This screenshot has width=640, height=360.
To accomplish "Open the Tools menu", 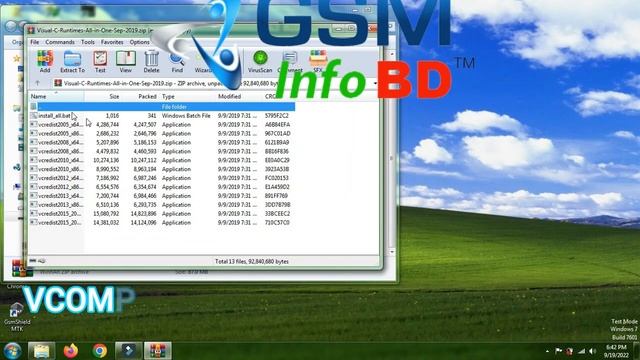I will (x=88, y=42).
